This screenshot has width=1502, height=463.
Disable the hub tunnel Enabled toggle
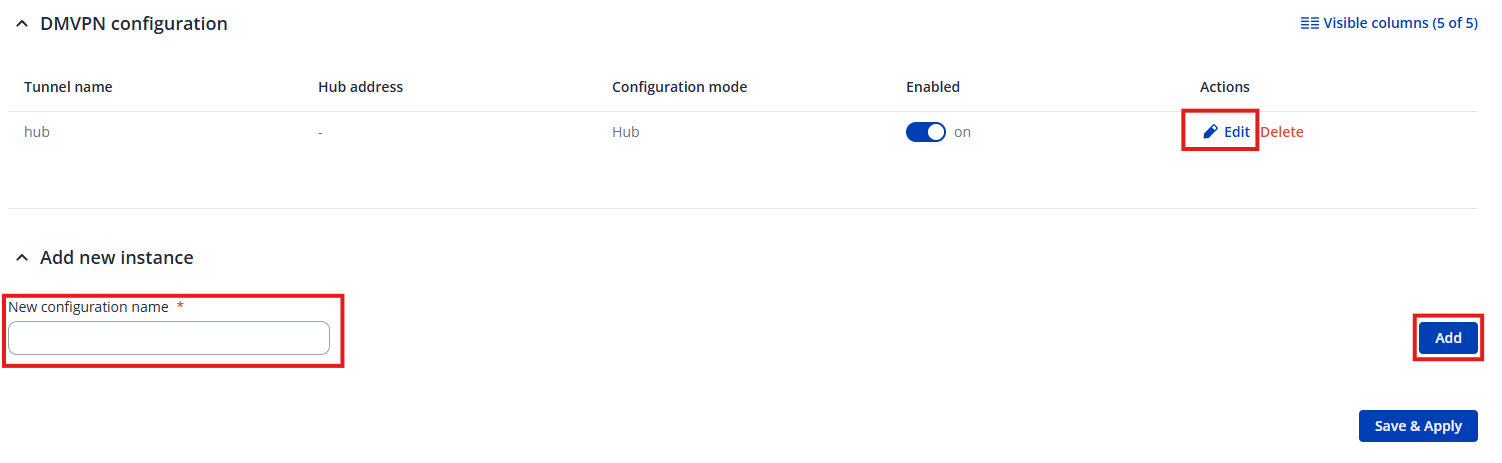925,132
